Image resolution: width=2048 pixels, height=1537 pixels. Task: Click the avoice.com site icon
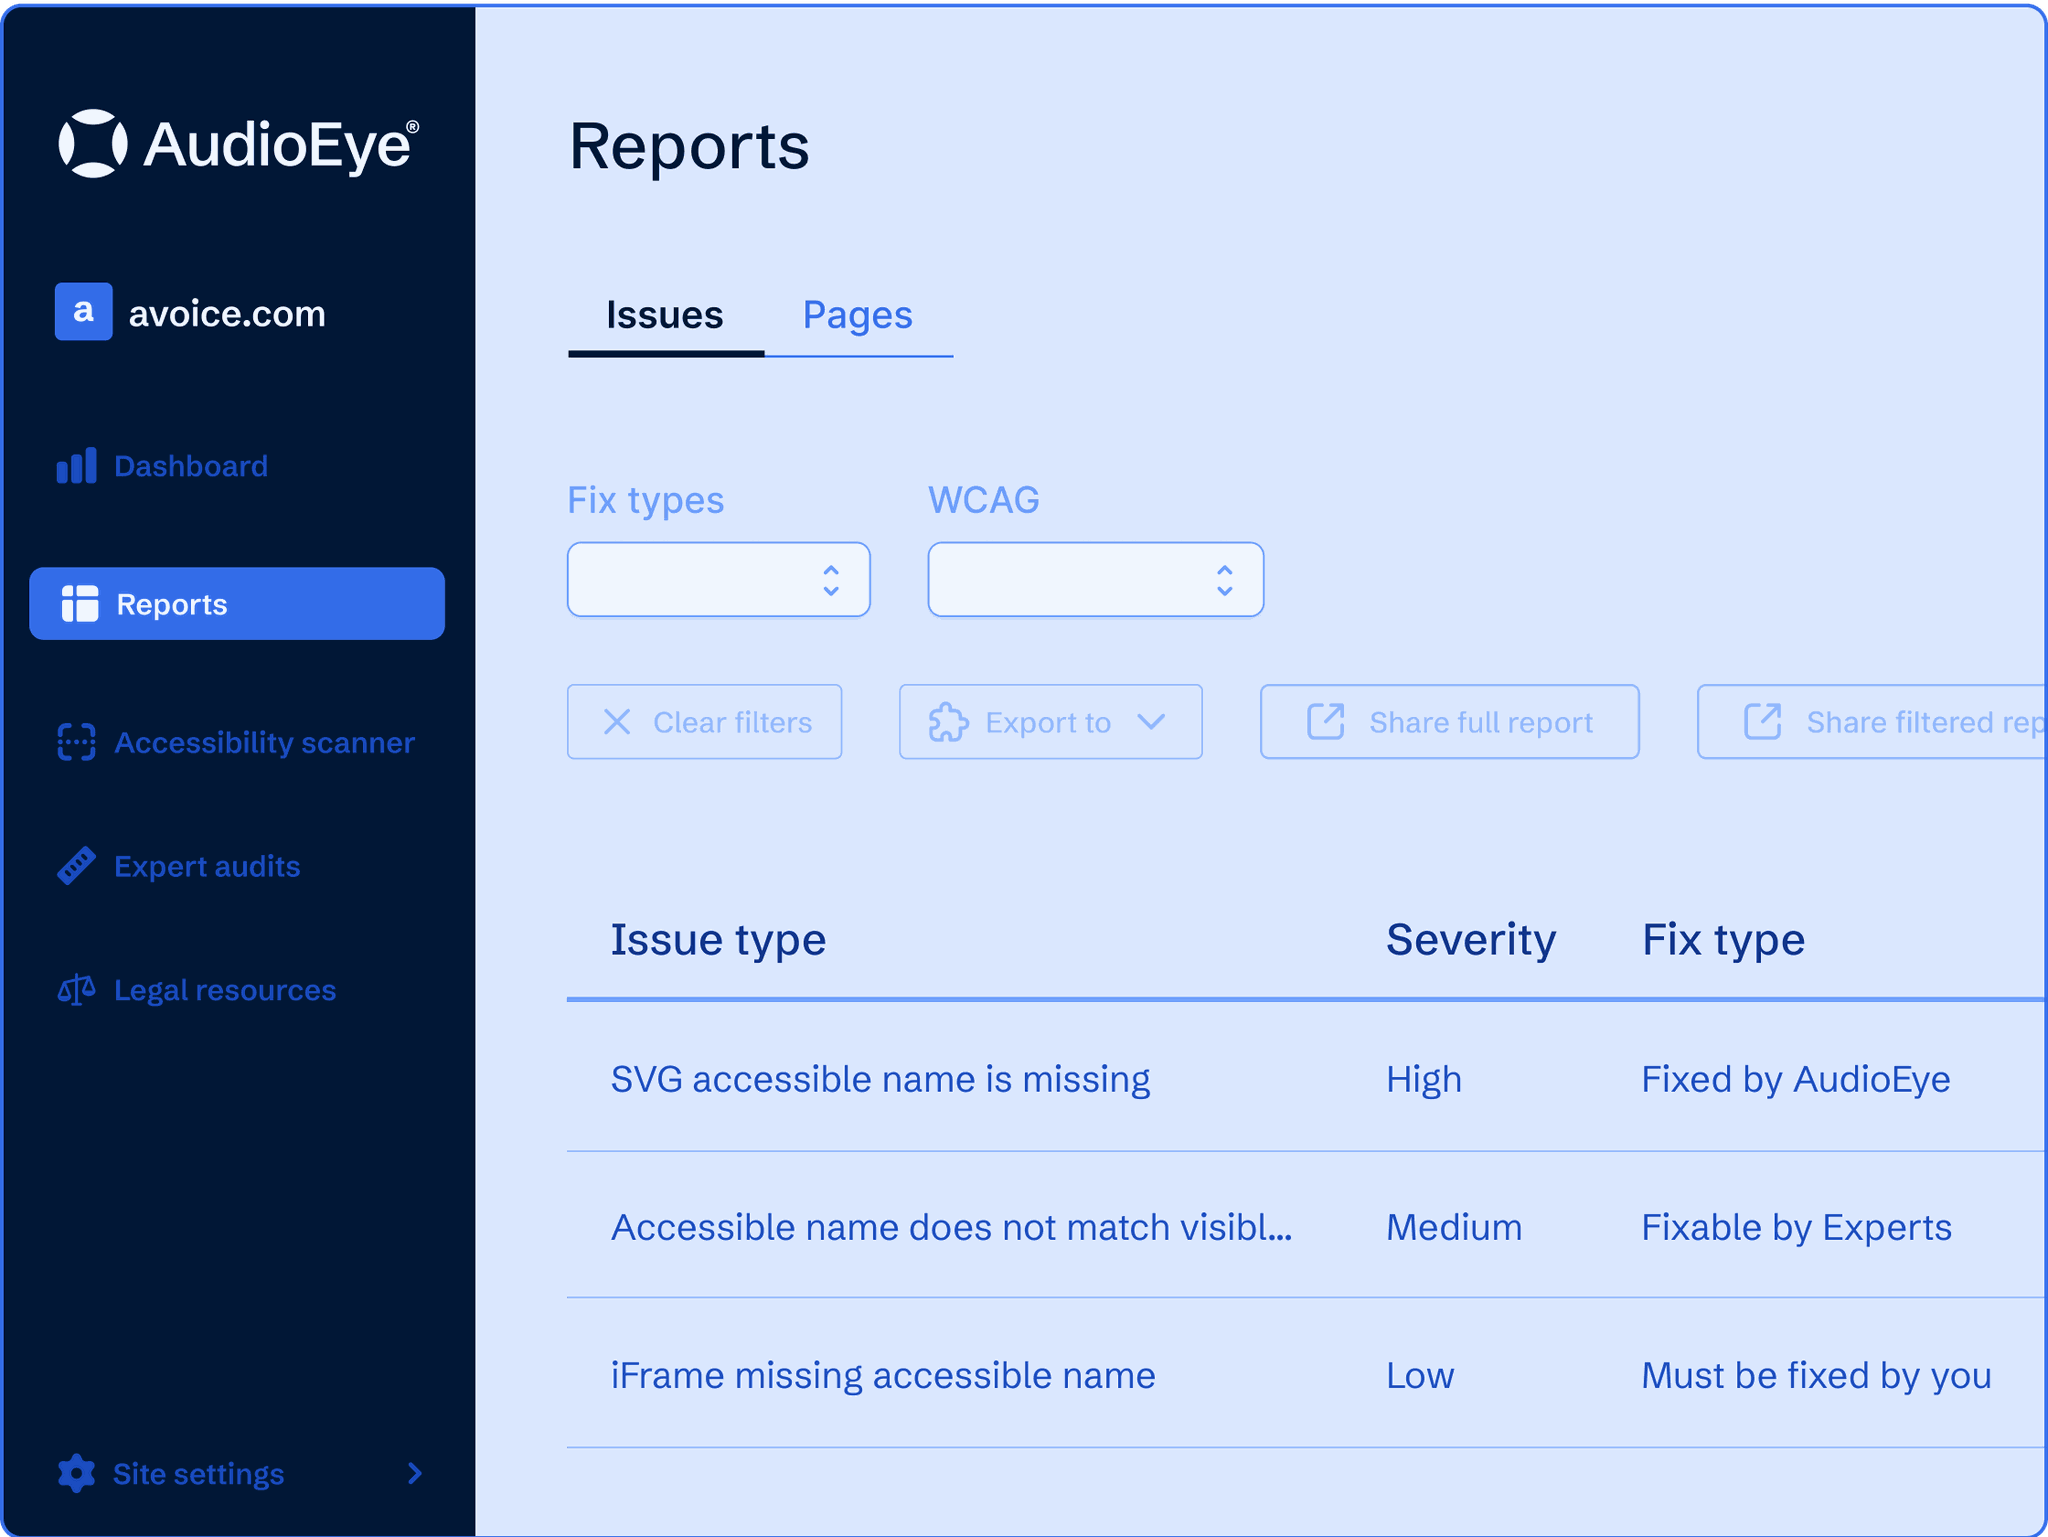click(x=84, y=313)
